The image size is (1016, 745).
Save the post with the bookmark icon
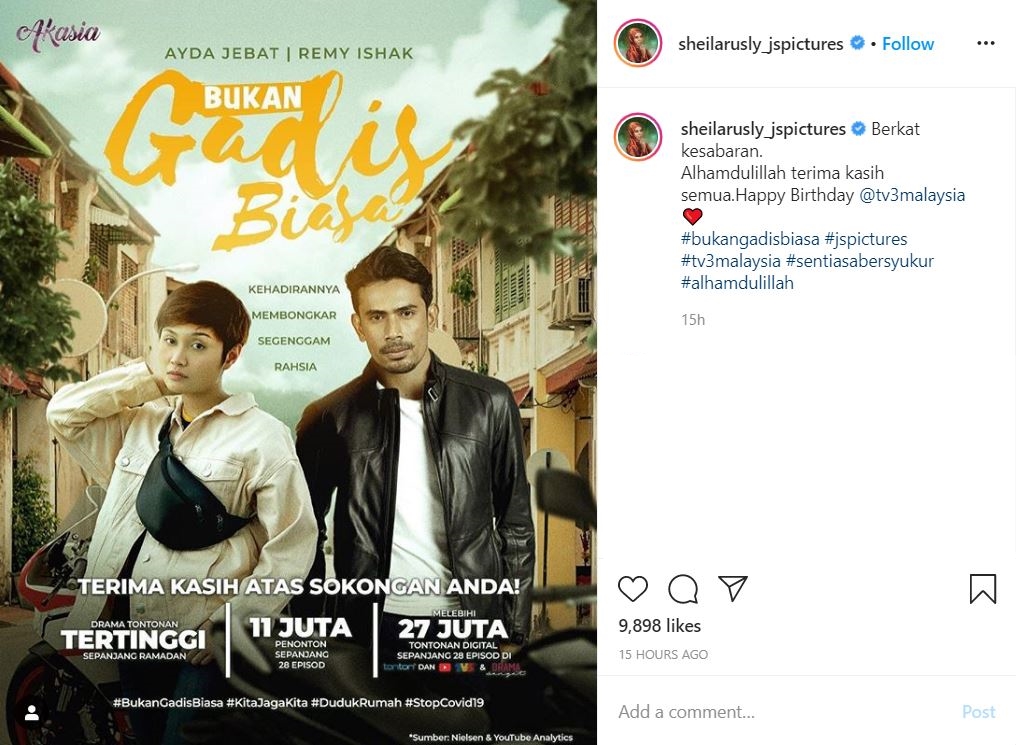982,588
